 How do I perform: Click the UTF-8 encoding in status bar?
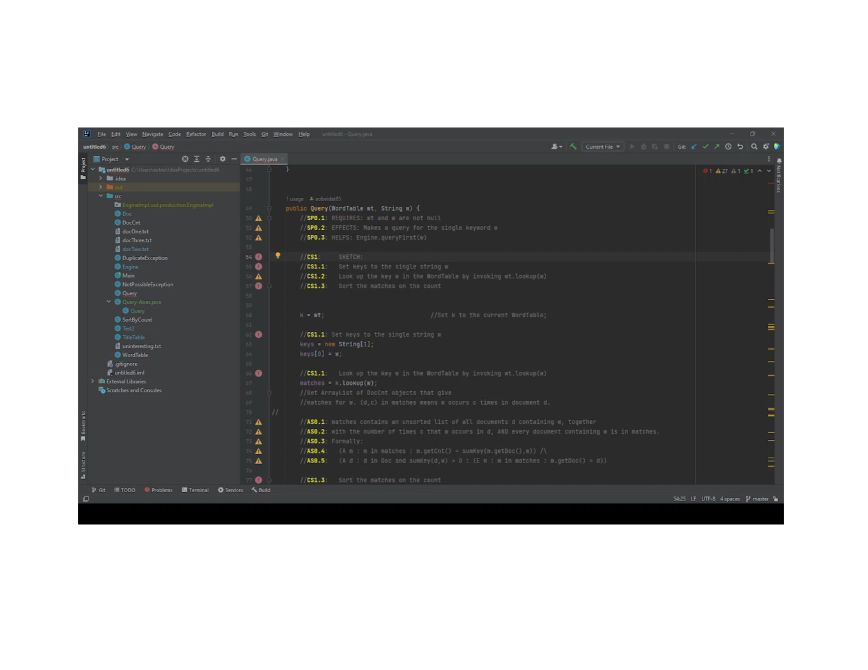pyautogui.click(x=709, y=499)
